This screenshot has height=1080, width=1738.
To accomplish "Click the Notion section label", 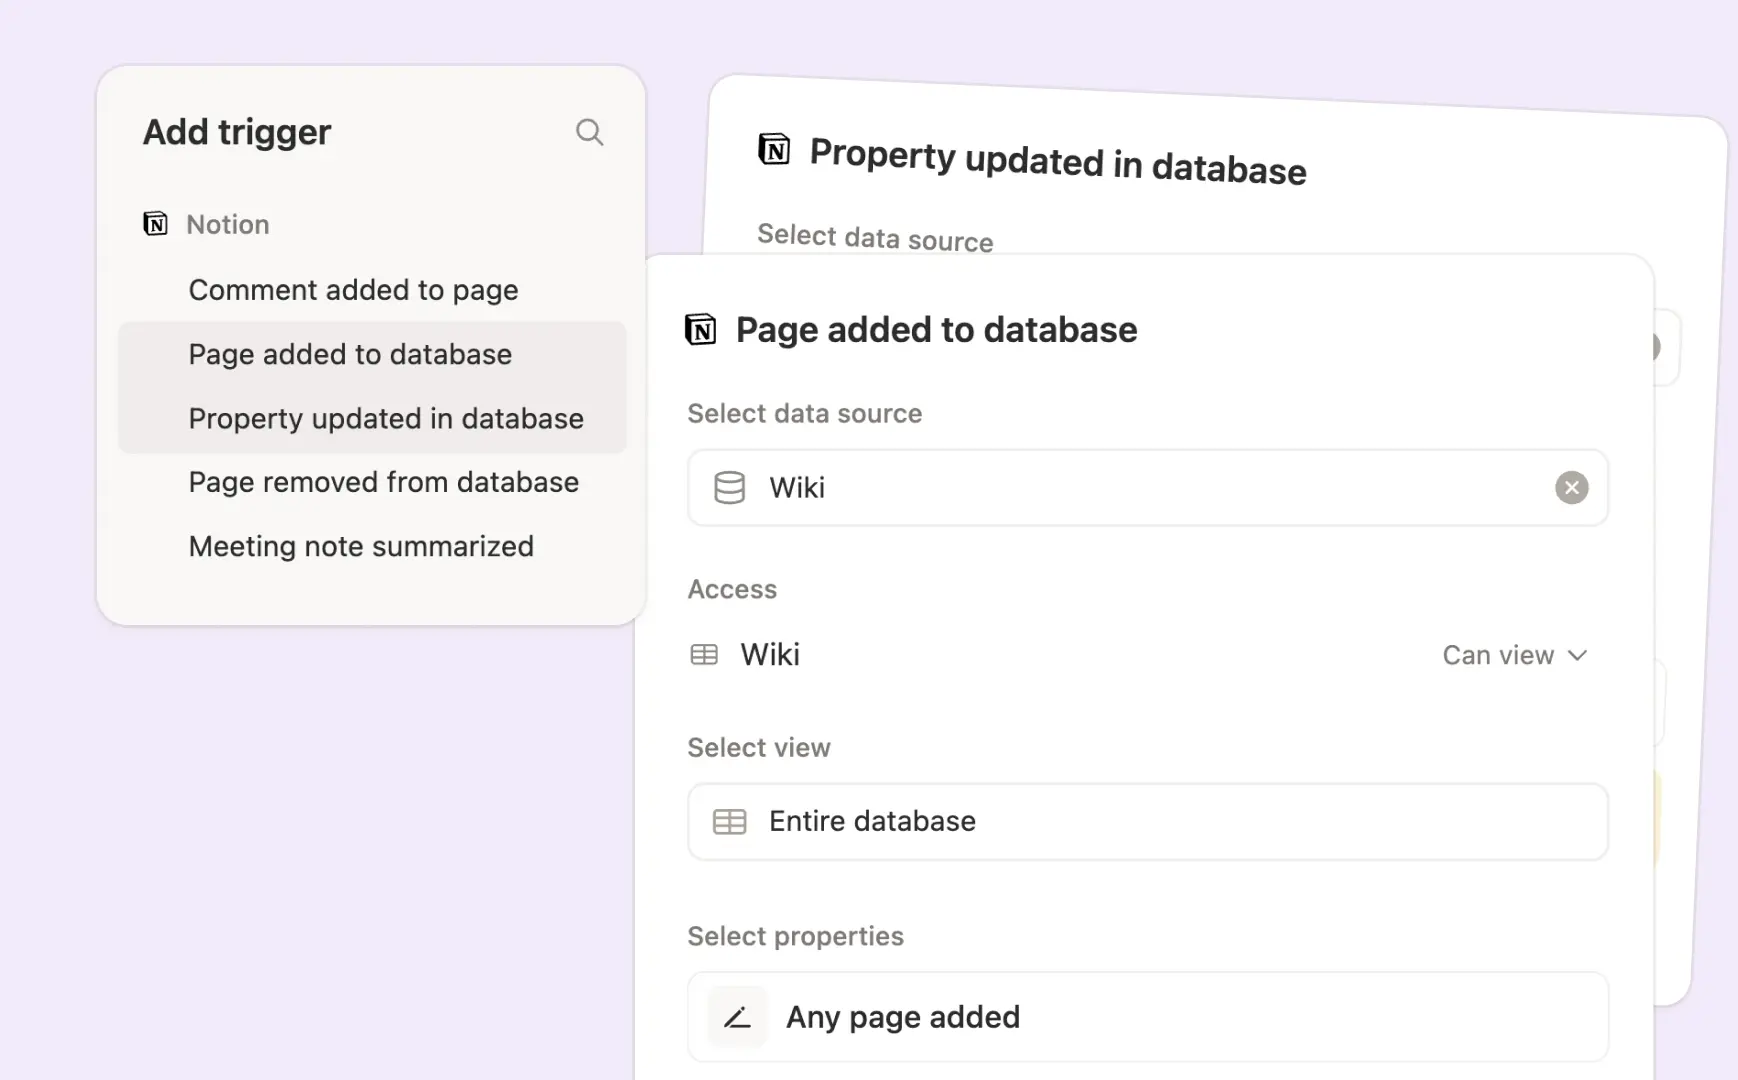I will point(228,224).
